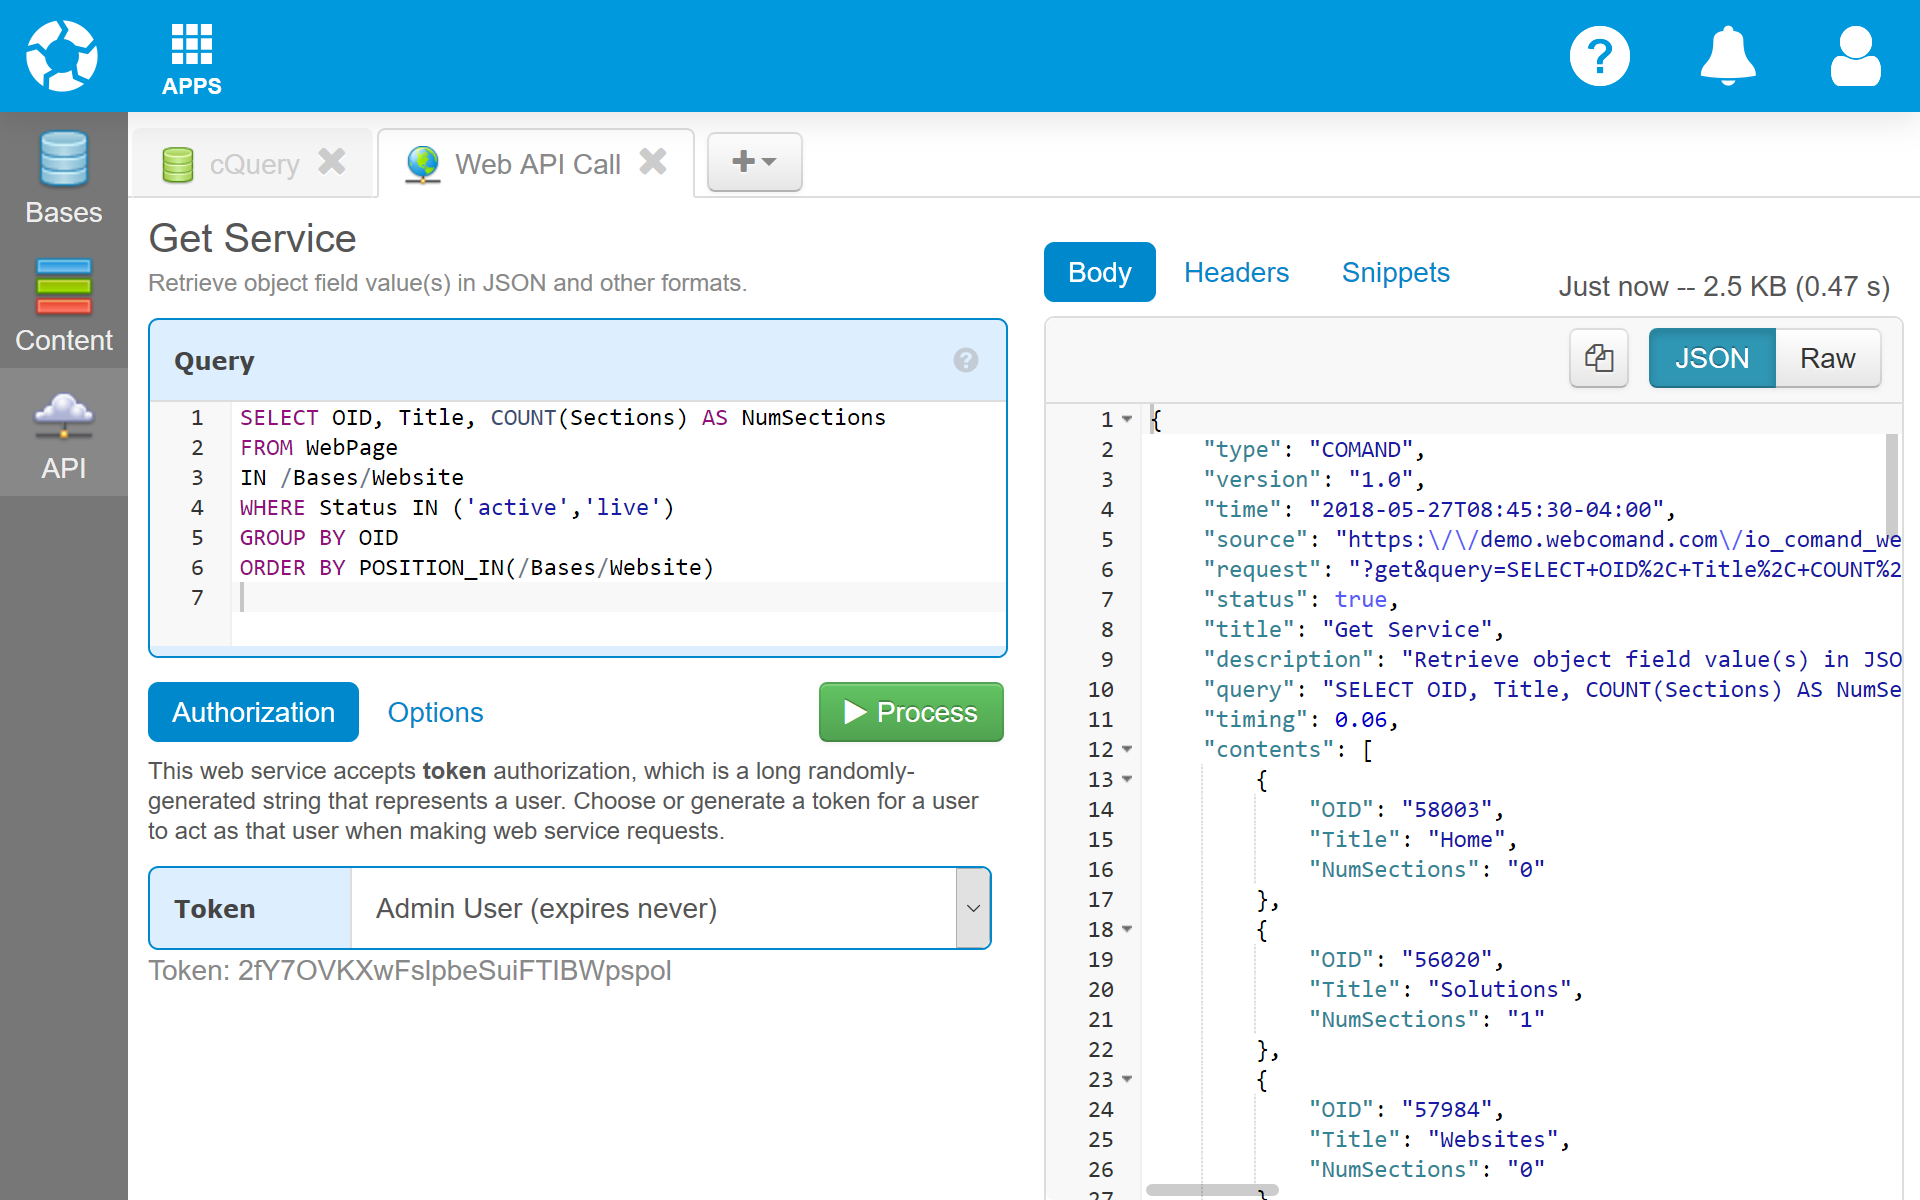Select Bases in the sidebar
Viewport: 1920px width, 1200px height.
64,177
